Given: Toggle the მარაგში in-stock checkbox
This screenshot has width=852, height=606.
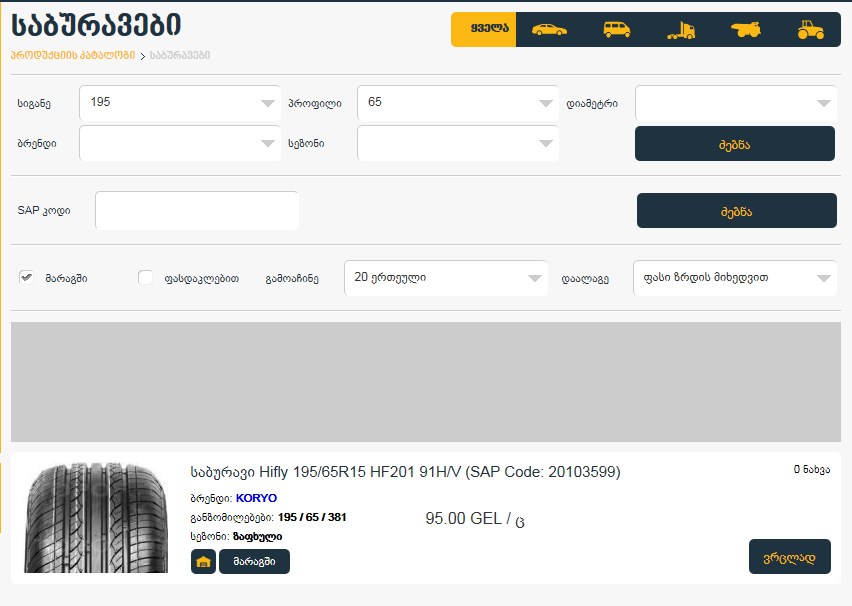Looking at the screenshot, I should [x=26, y=278].
